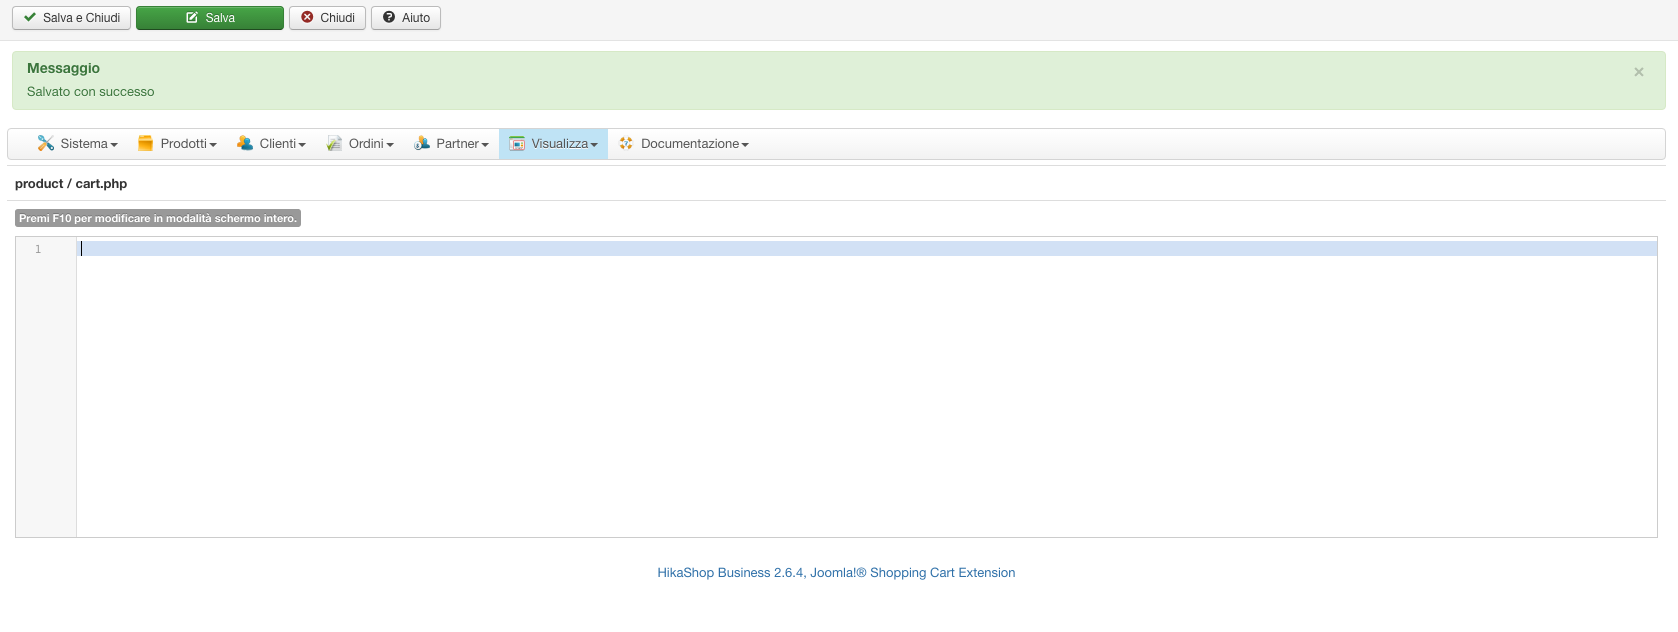Click the Clienti people icon
The height and width of the screenshot is (632, 1678).
click(245, 143)
